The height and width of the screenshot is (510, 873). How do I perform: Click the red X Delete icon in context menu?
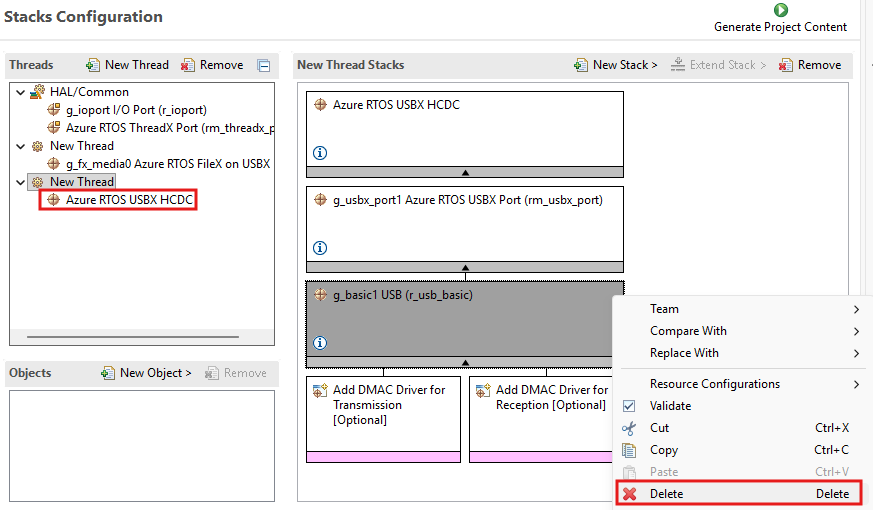pyautogui.click(x=630, y=494)
